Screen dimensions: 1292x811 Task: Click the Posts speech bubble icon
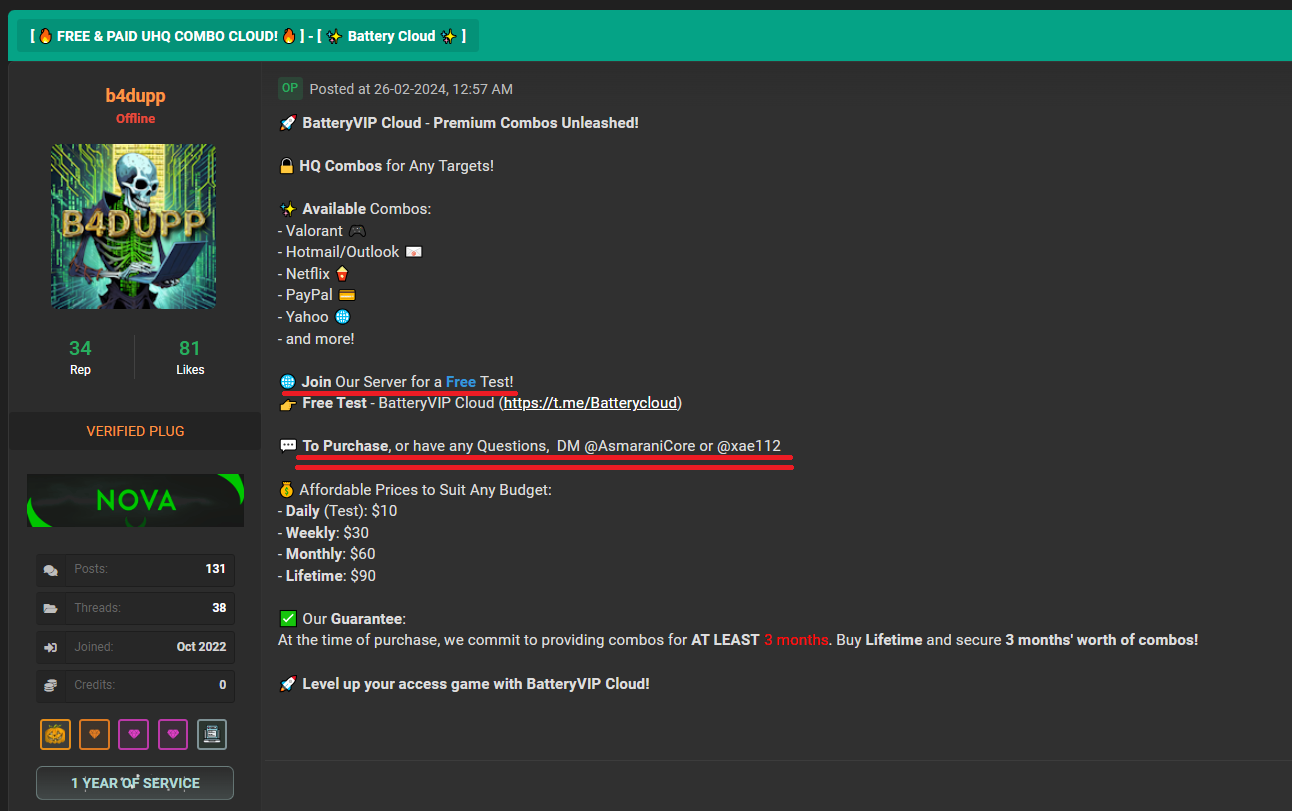51,570
